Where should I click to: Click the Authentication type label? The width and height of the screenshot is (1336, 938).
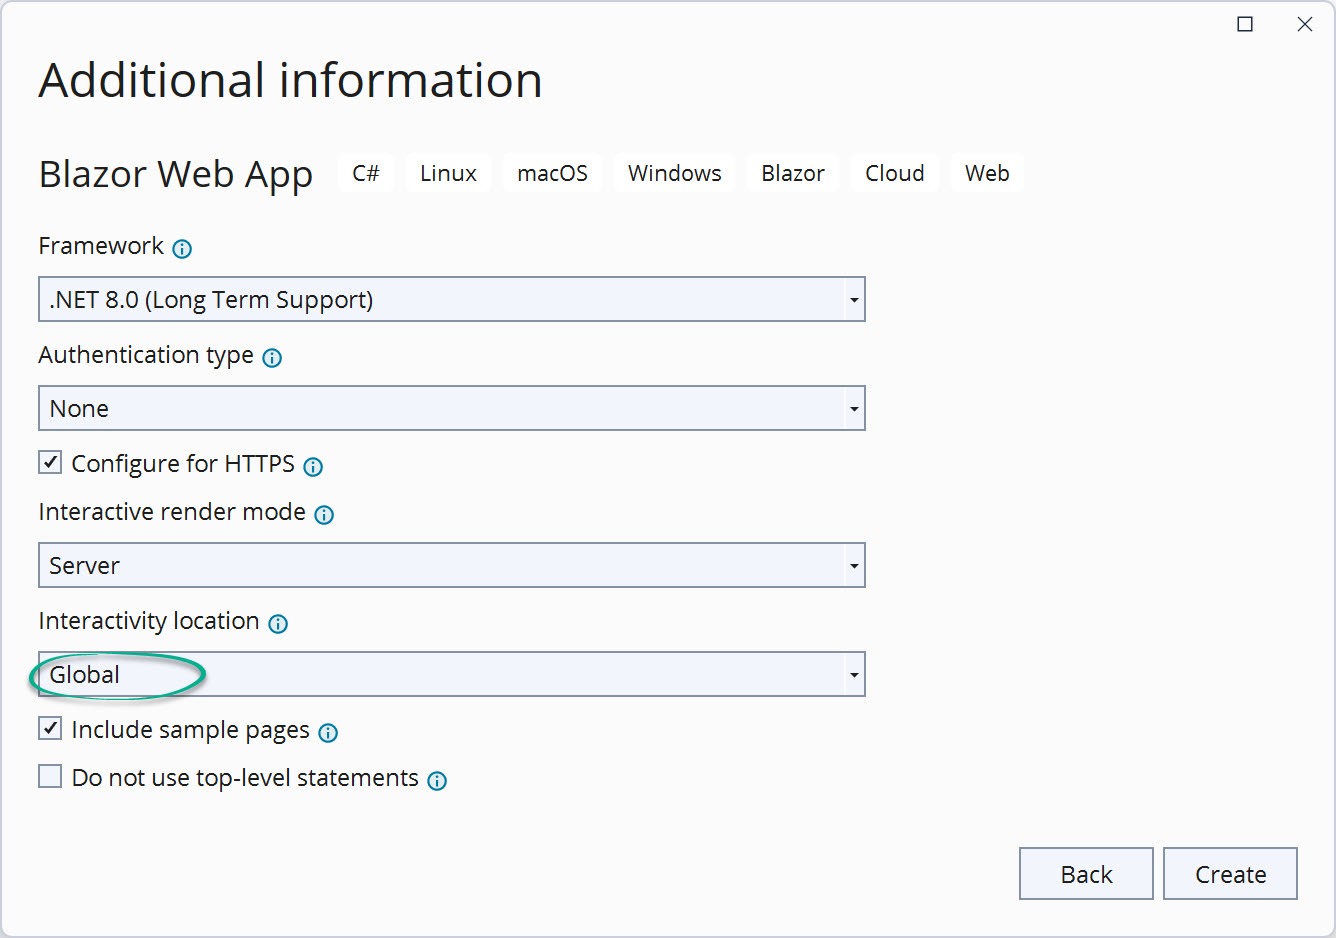click(146, 356)
